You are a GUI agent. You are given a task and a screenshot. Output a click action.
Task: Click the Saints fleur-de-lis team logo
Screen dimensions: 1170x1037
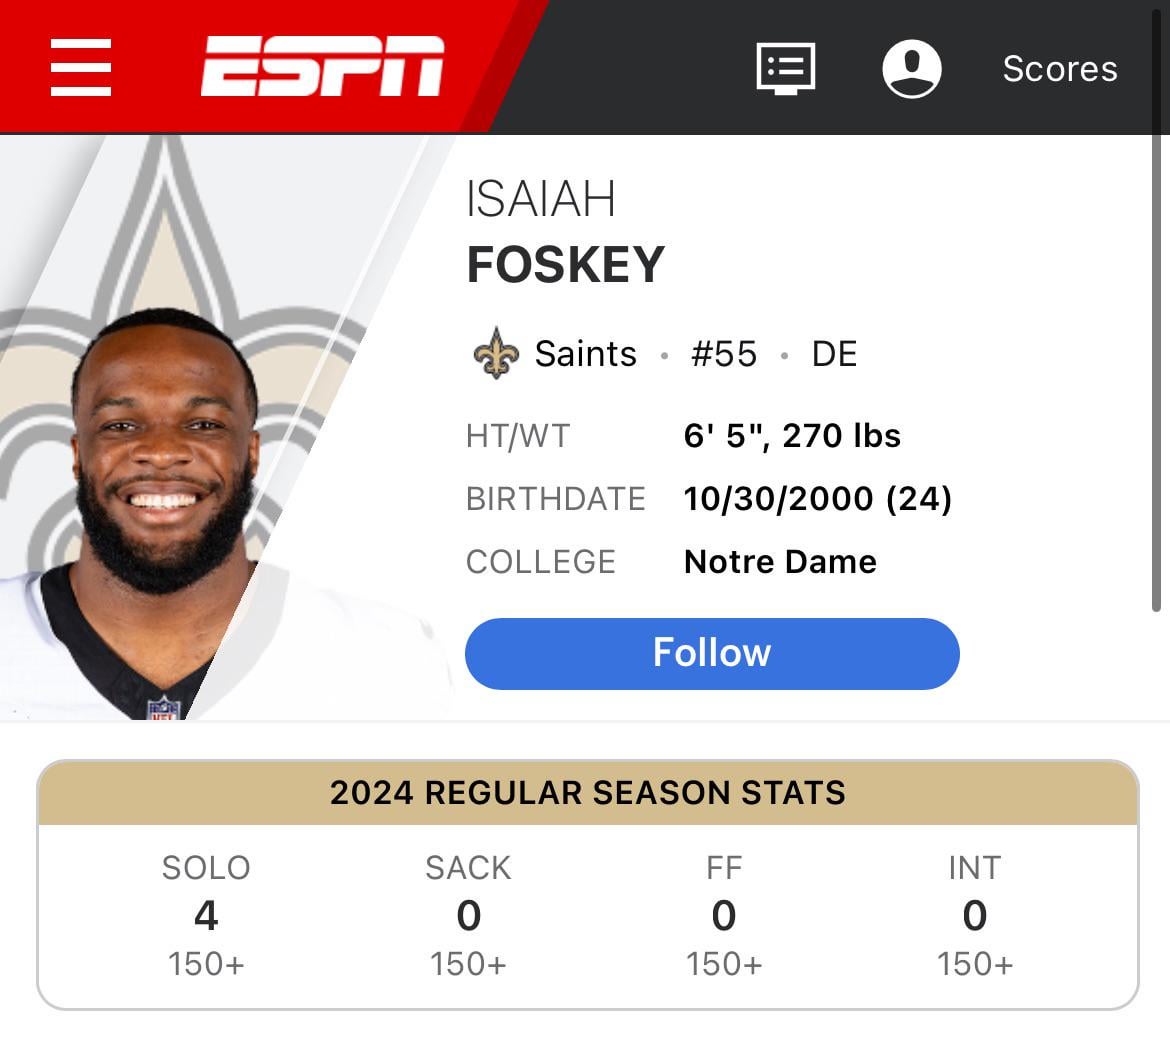[x=496, y=354]
